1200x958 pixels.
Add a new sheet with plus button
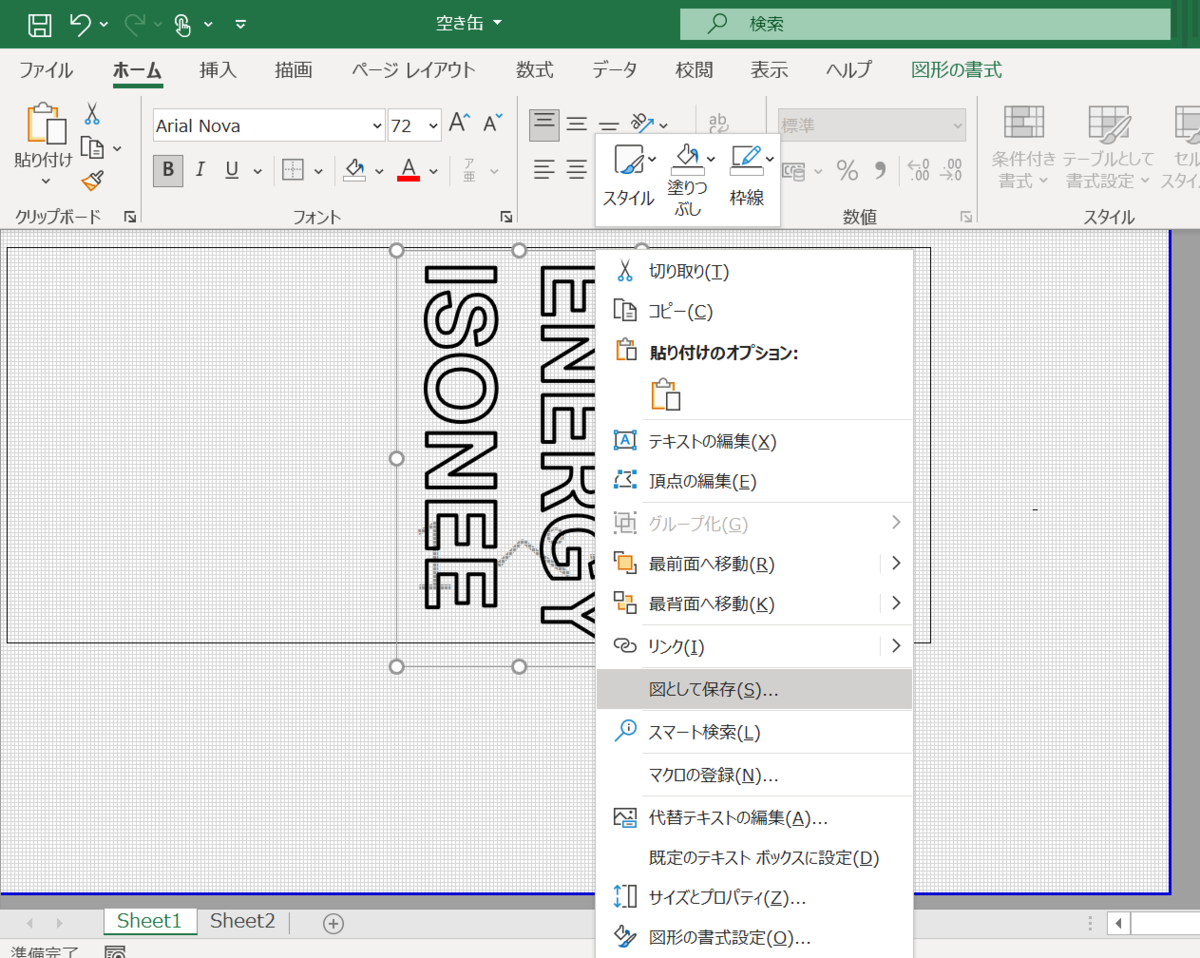click(x=333, y=923)
